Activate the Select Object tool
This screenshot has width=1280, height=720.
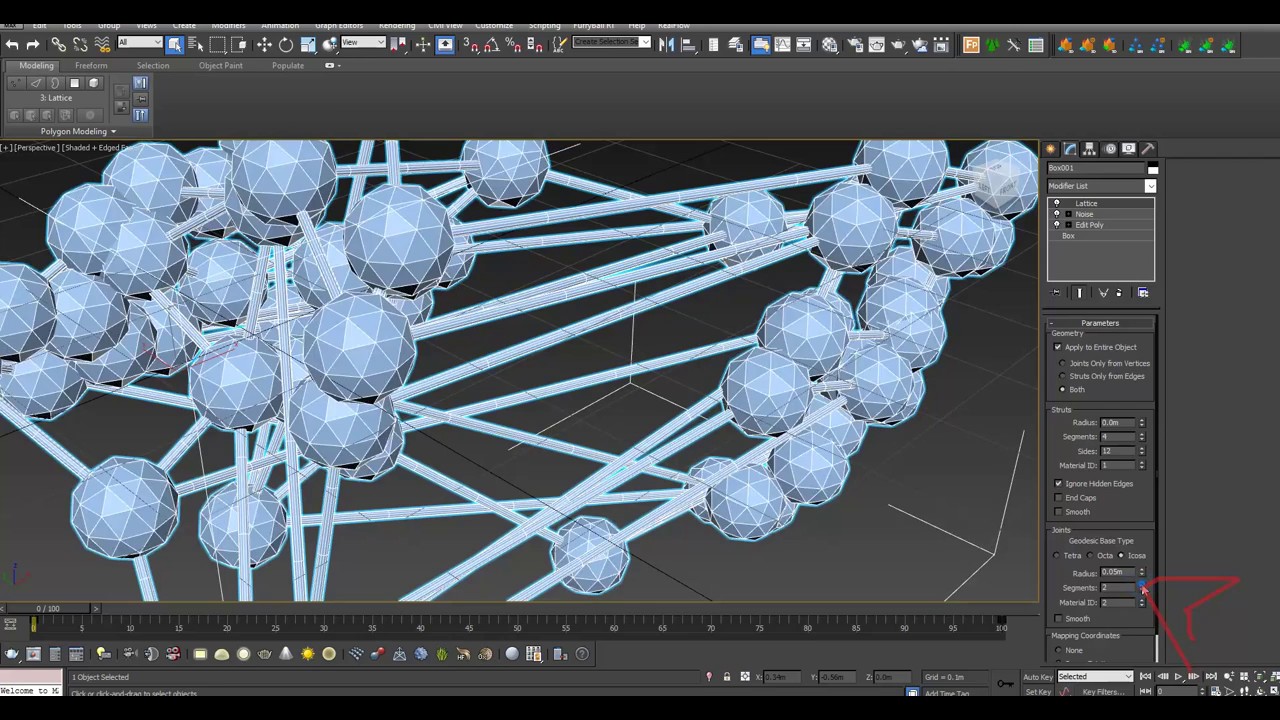pyautogui.click(x=175, y=45)
